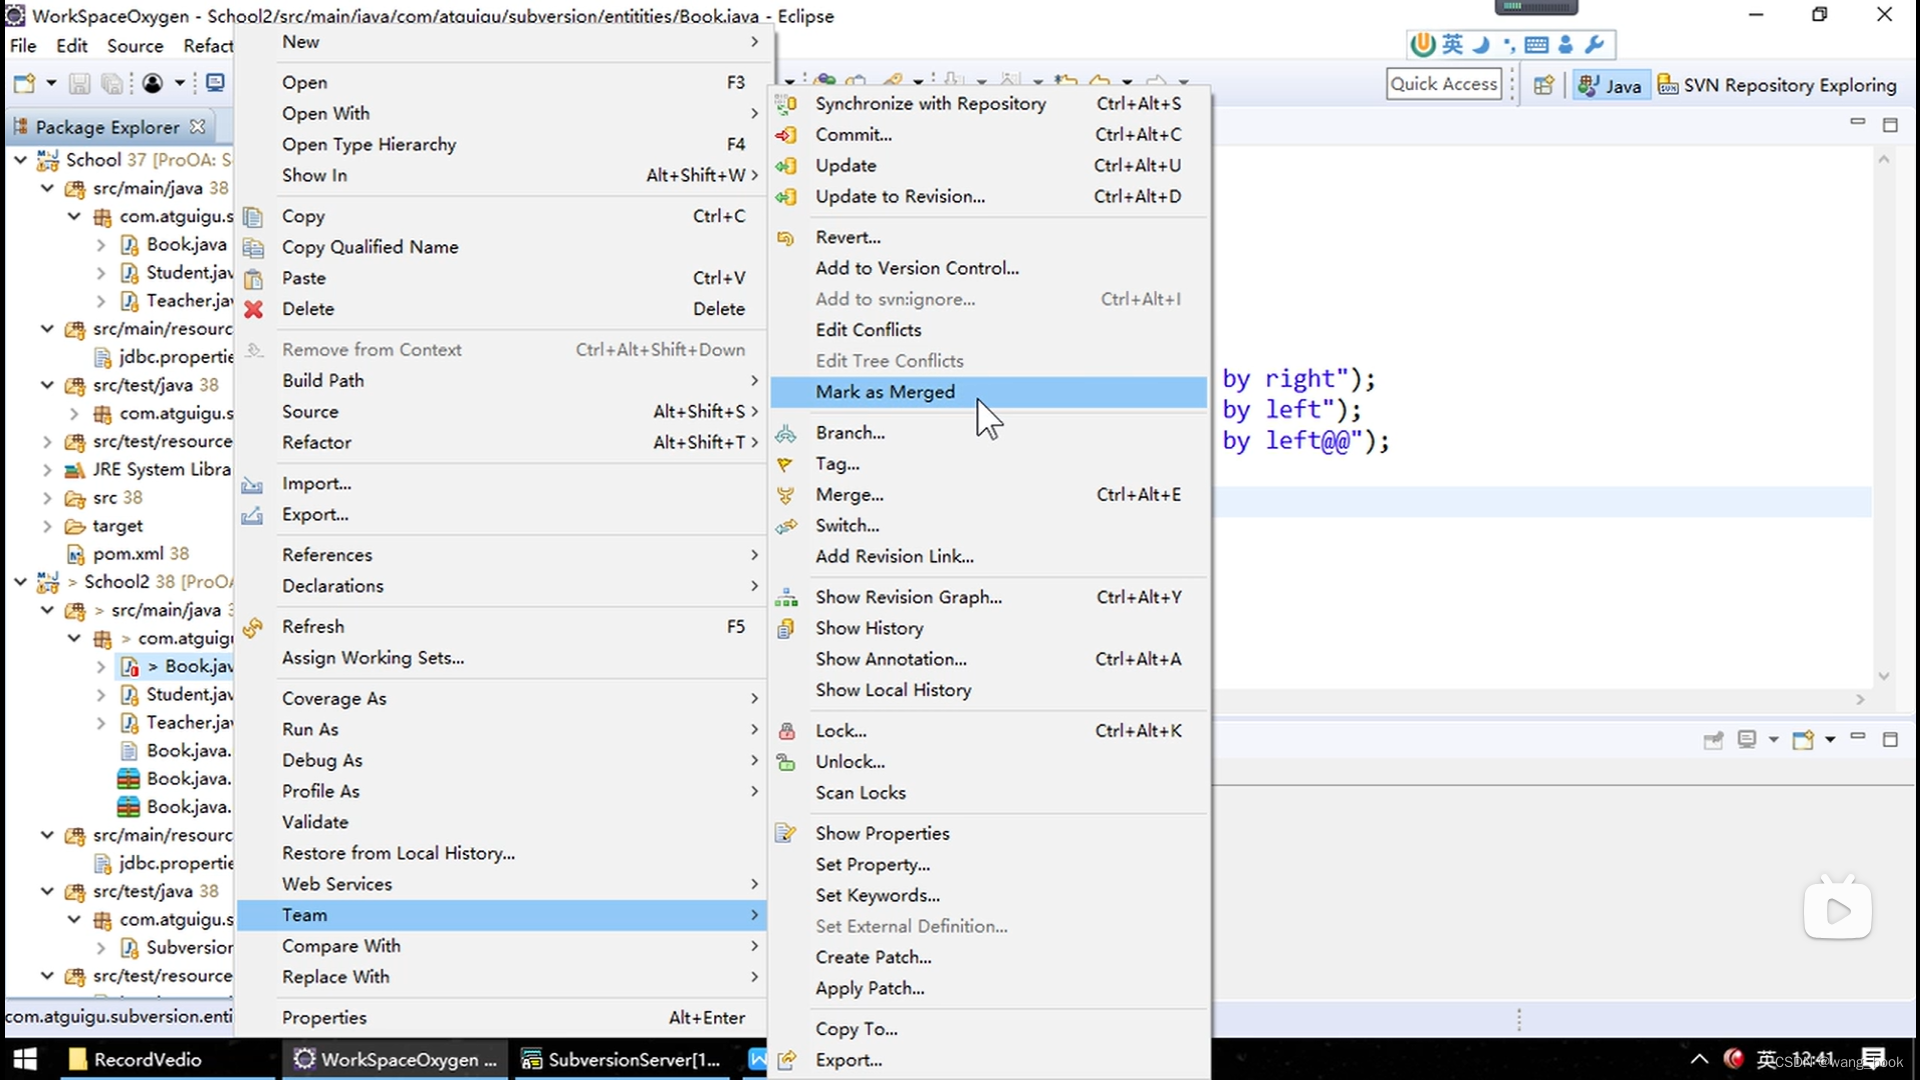Open the Compare With submenu
The width and height of the screenshot is (1920, 1080).
tap(502, 946)
